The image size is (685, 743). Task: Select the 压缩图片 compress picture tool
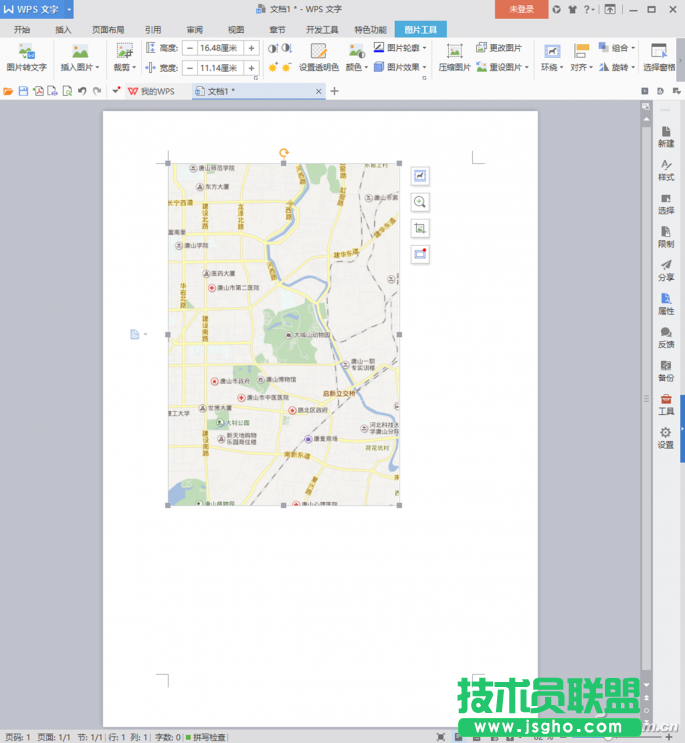(454, 57)
